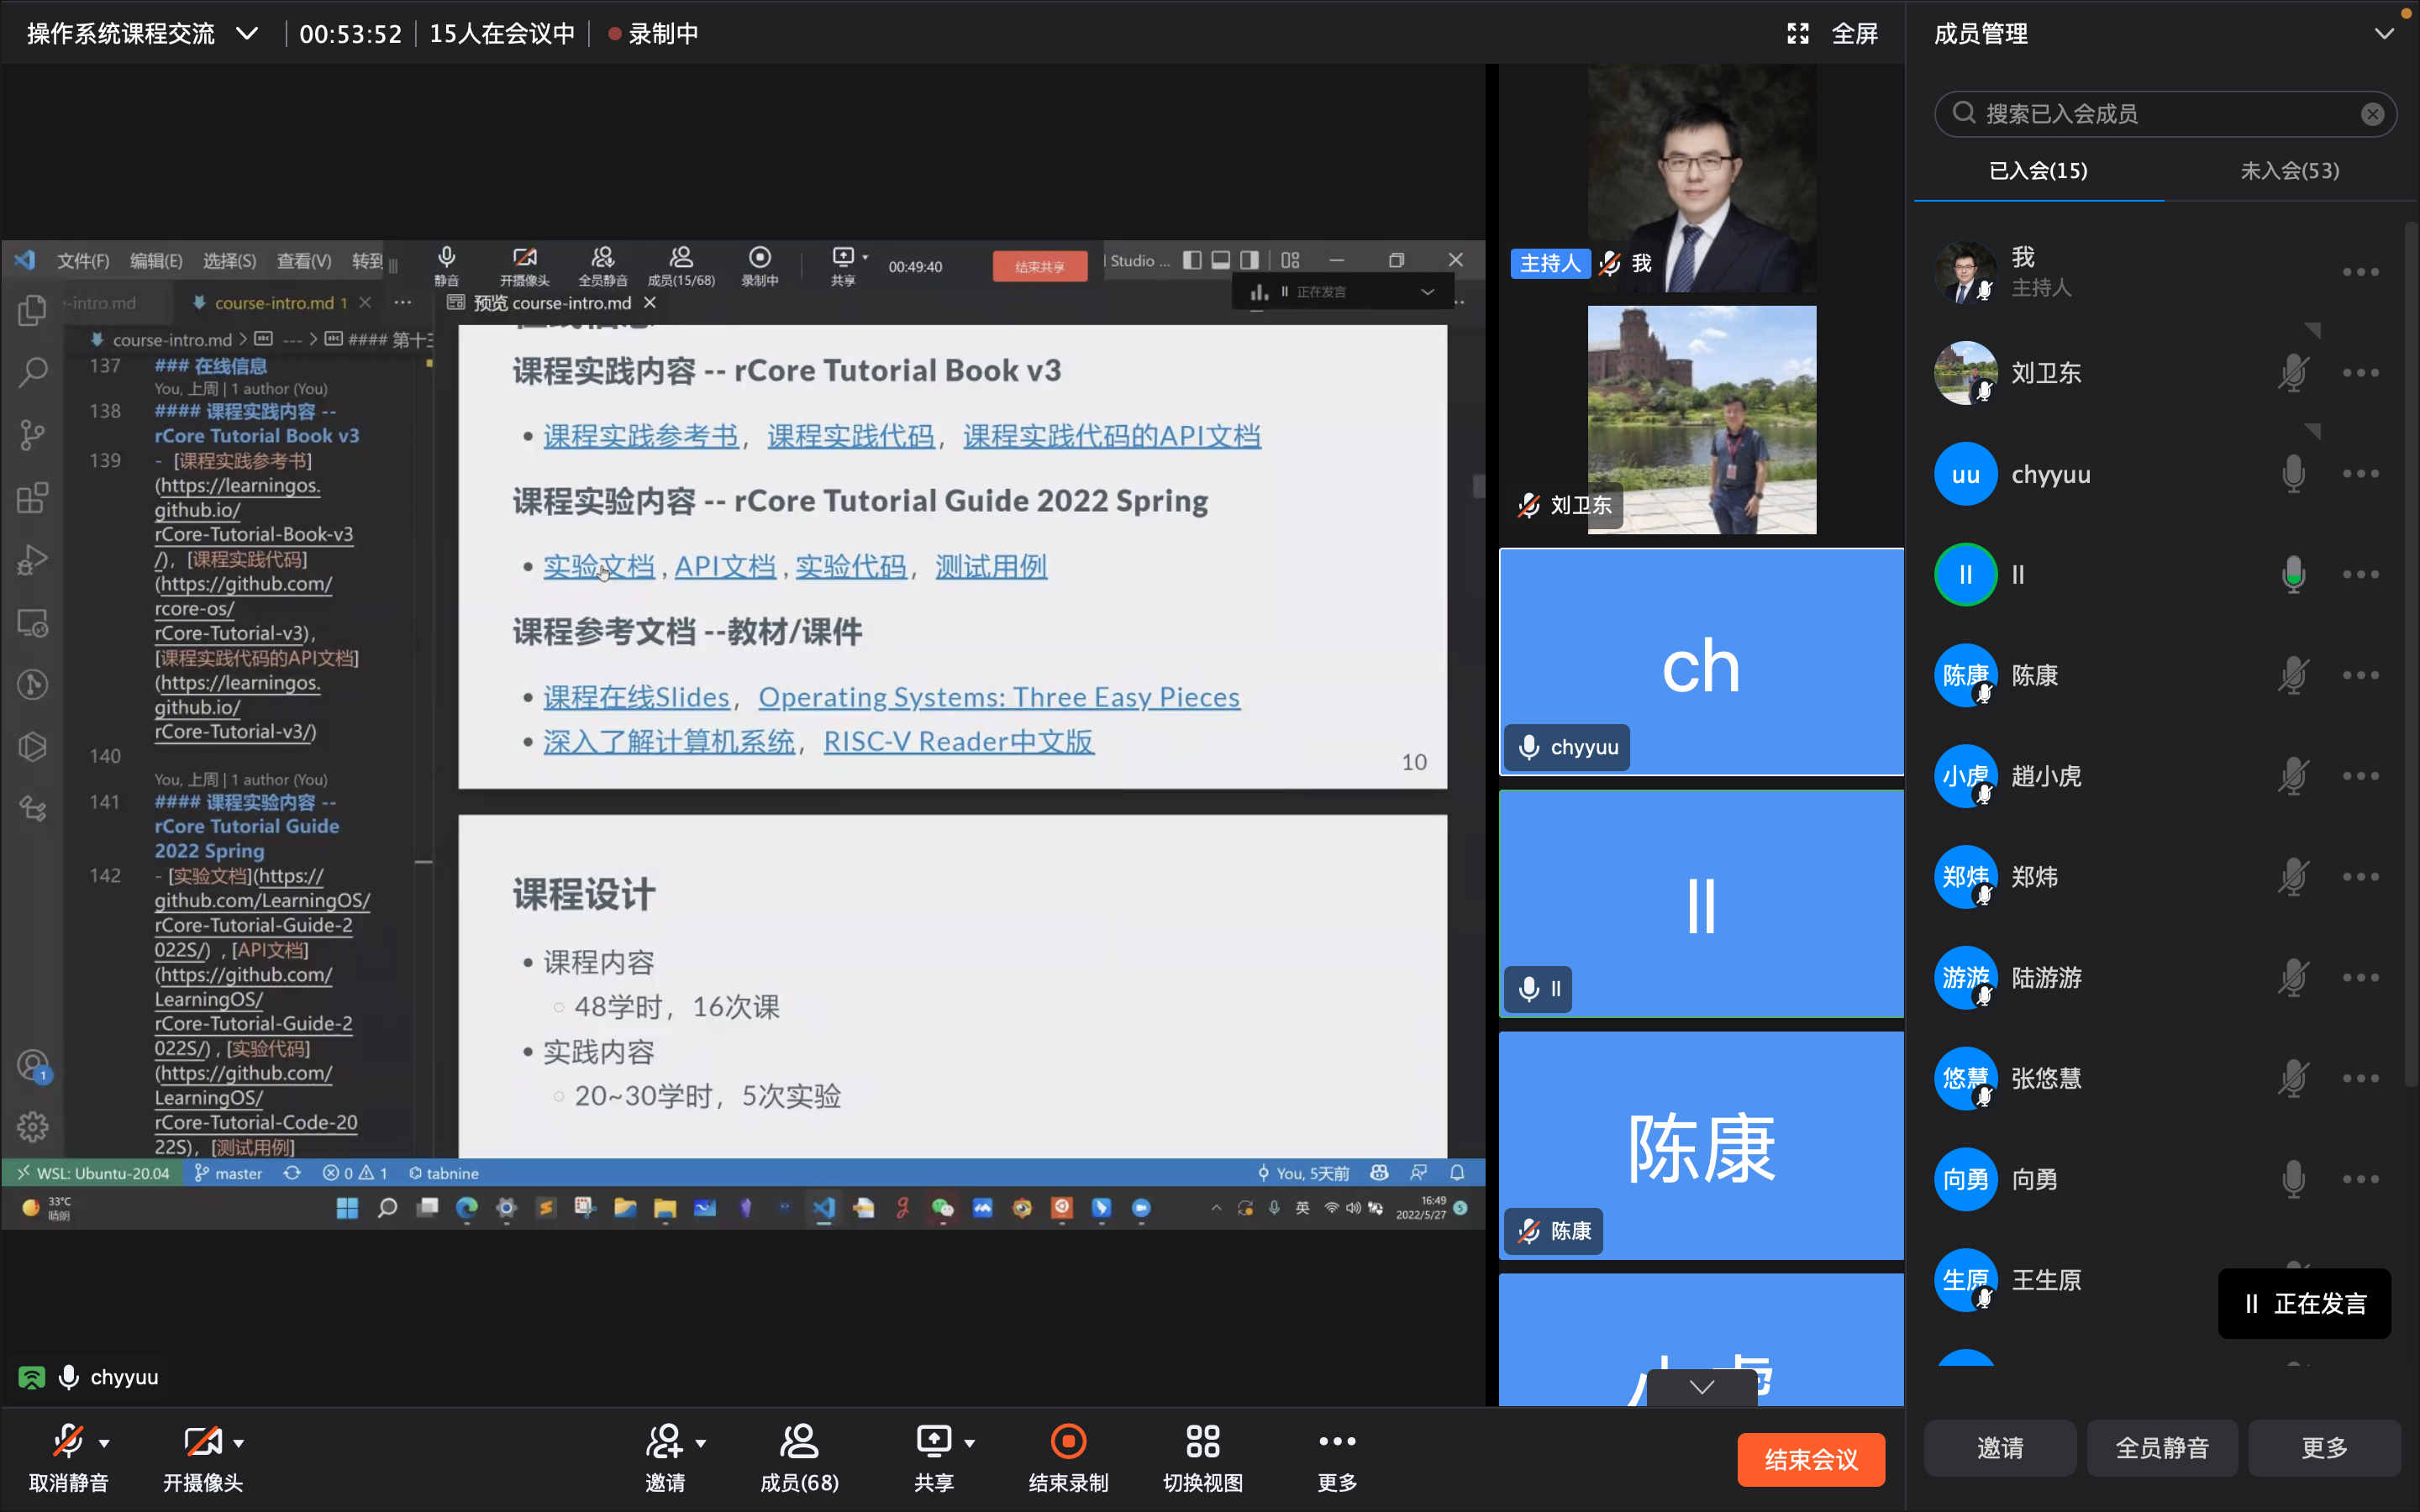
Task: Expand share options arrow next to 共享
Action: tap(969, 1443)
